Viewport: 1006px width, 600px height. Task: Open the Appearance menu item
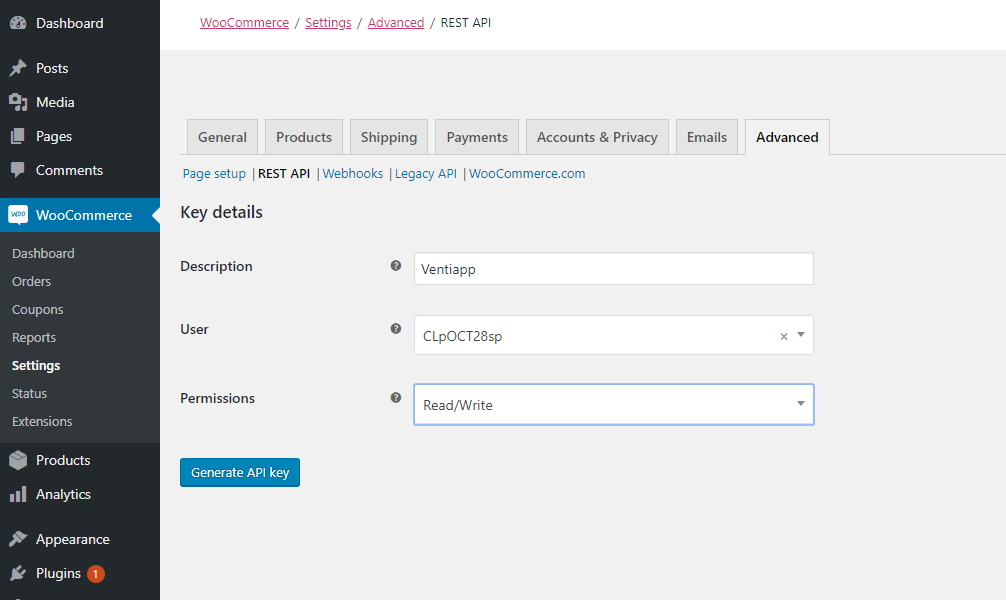pyautogui.click(x=80, y=539)
